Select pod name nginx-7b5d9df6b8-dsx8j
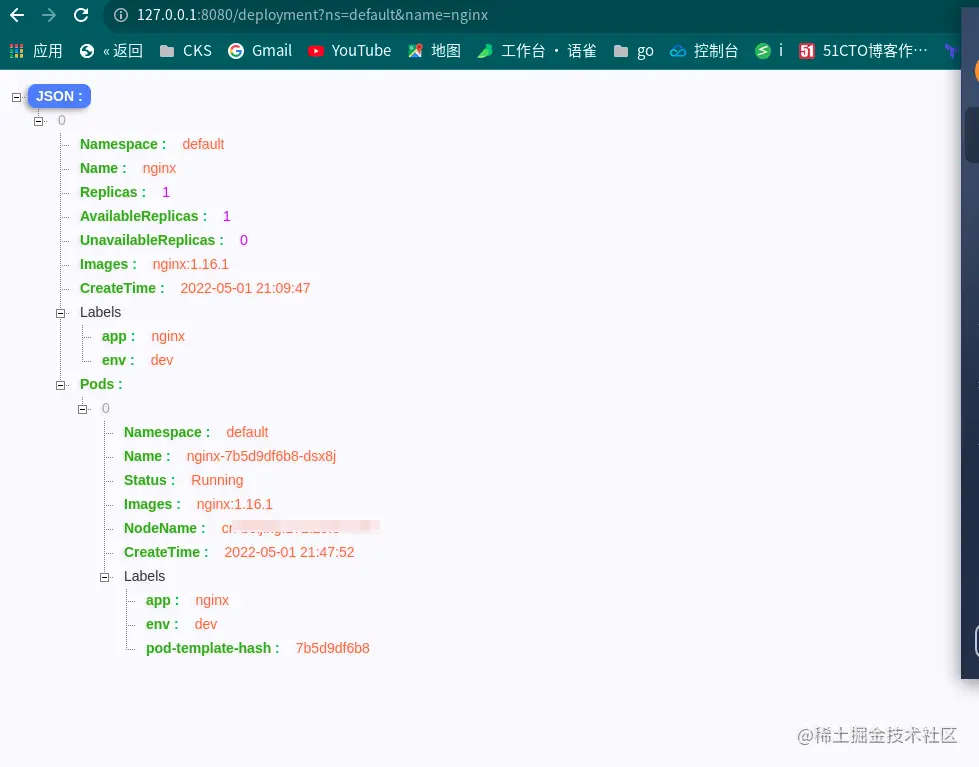This screenshot has height=767, width=979. point(261,456)
